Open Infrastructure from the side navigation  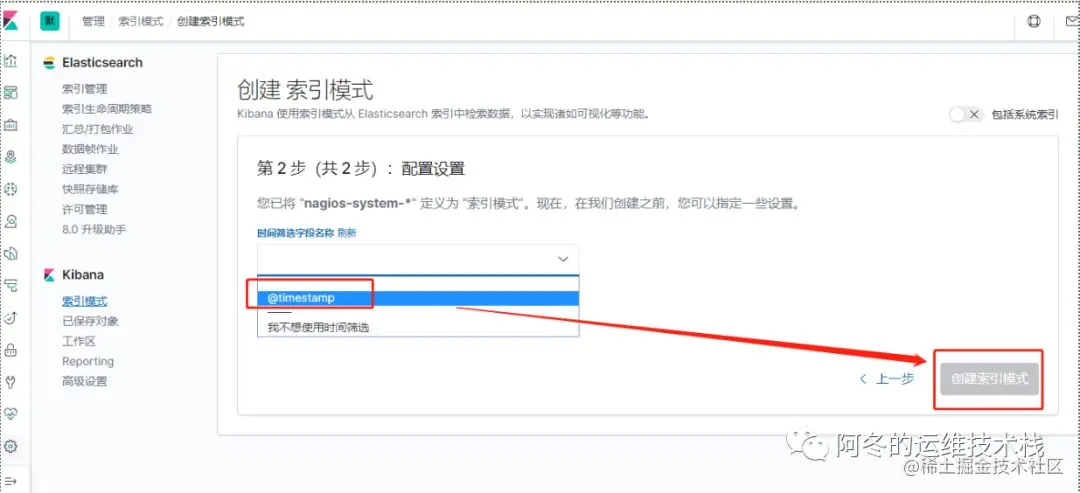(x=10, y=222)
